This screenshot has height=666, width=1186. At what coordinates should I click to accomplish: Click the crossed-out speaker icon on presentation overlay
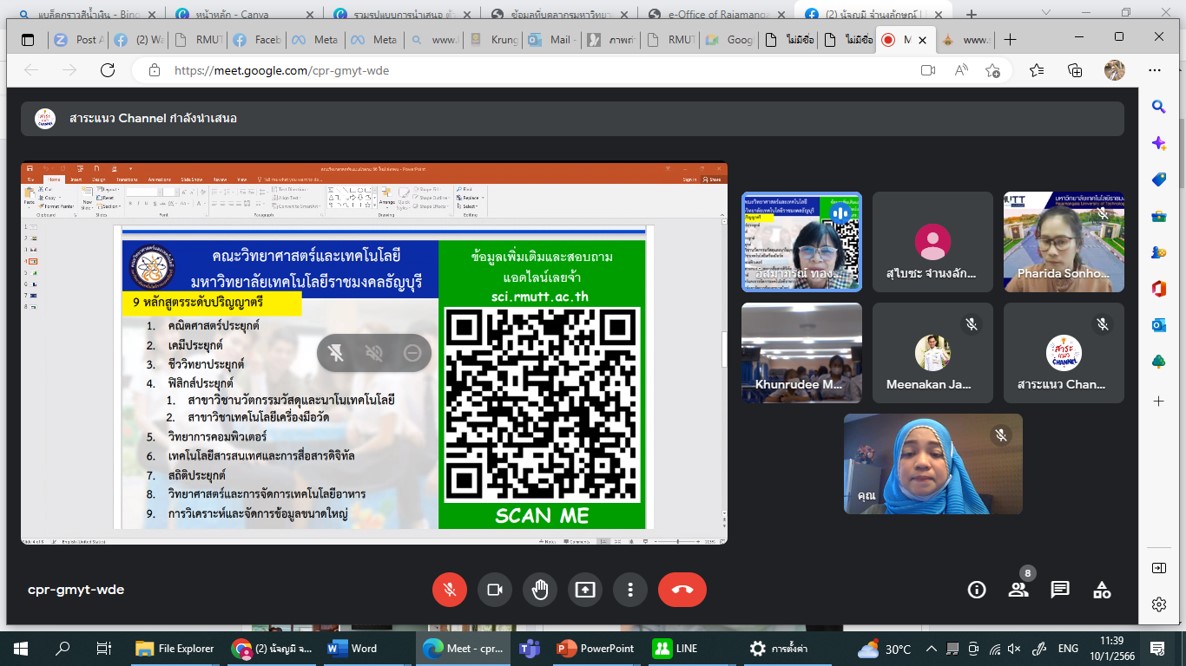pos(374,352)
